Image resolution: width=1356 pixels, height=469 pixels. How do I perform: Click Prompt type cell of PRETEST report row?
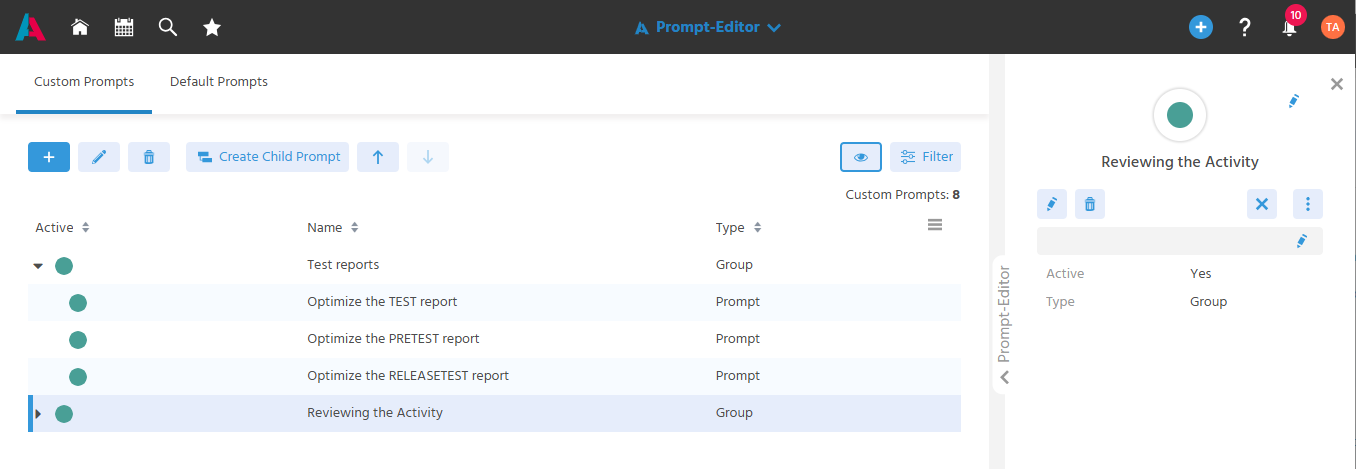tap(738, 338)
